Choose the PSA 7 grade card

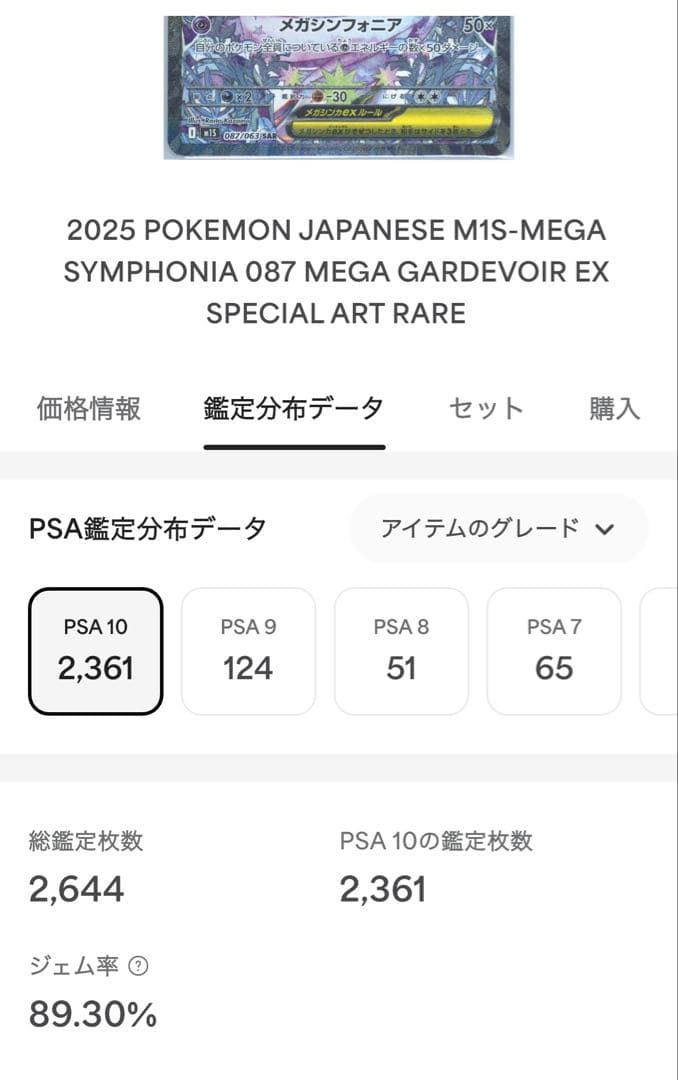(x=554, y=650)
